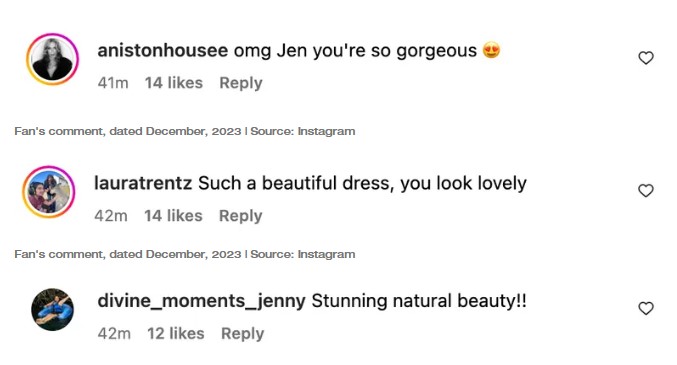Image resolution: width=677 pixels, height=365 pixels.
Task: View the 14 likes on anistonhousee's comment
Action: [x=174, y=83]
